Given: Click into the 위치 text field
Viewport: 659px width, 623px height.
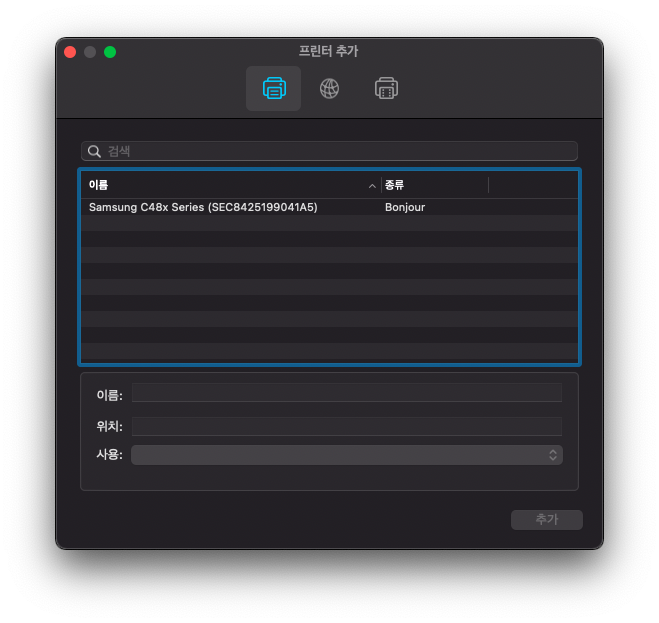Looking at the screenshot, I should click(347, 426).
